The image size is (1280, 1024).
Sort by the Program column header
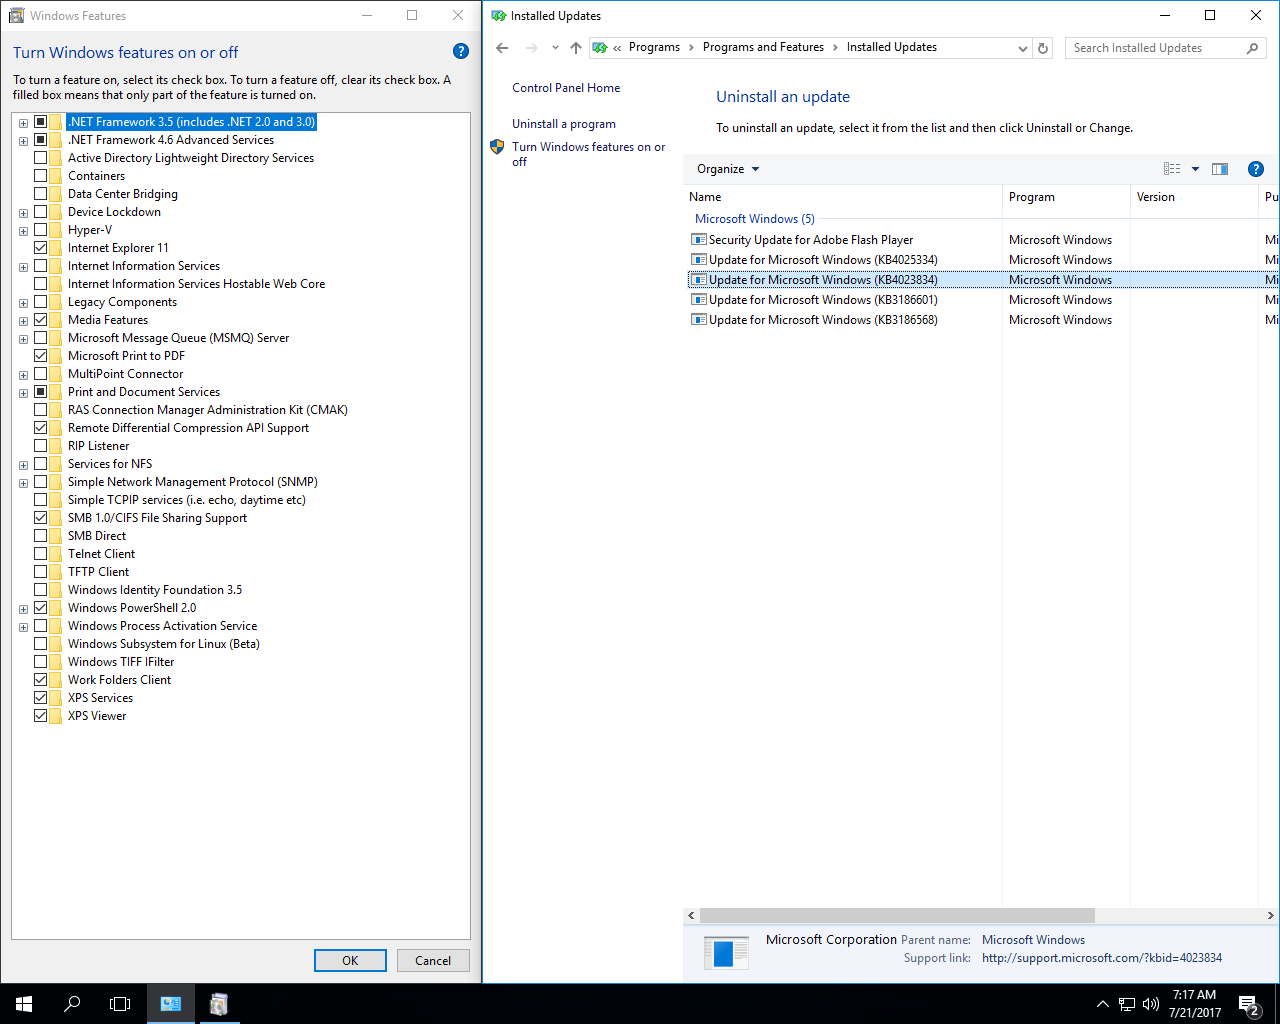1066,197
